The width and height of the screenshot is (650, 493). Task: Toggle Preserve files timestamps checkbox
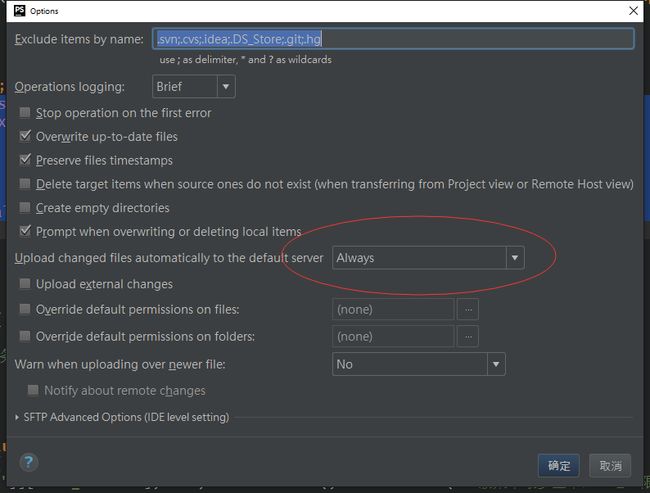point(25,160)
